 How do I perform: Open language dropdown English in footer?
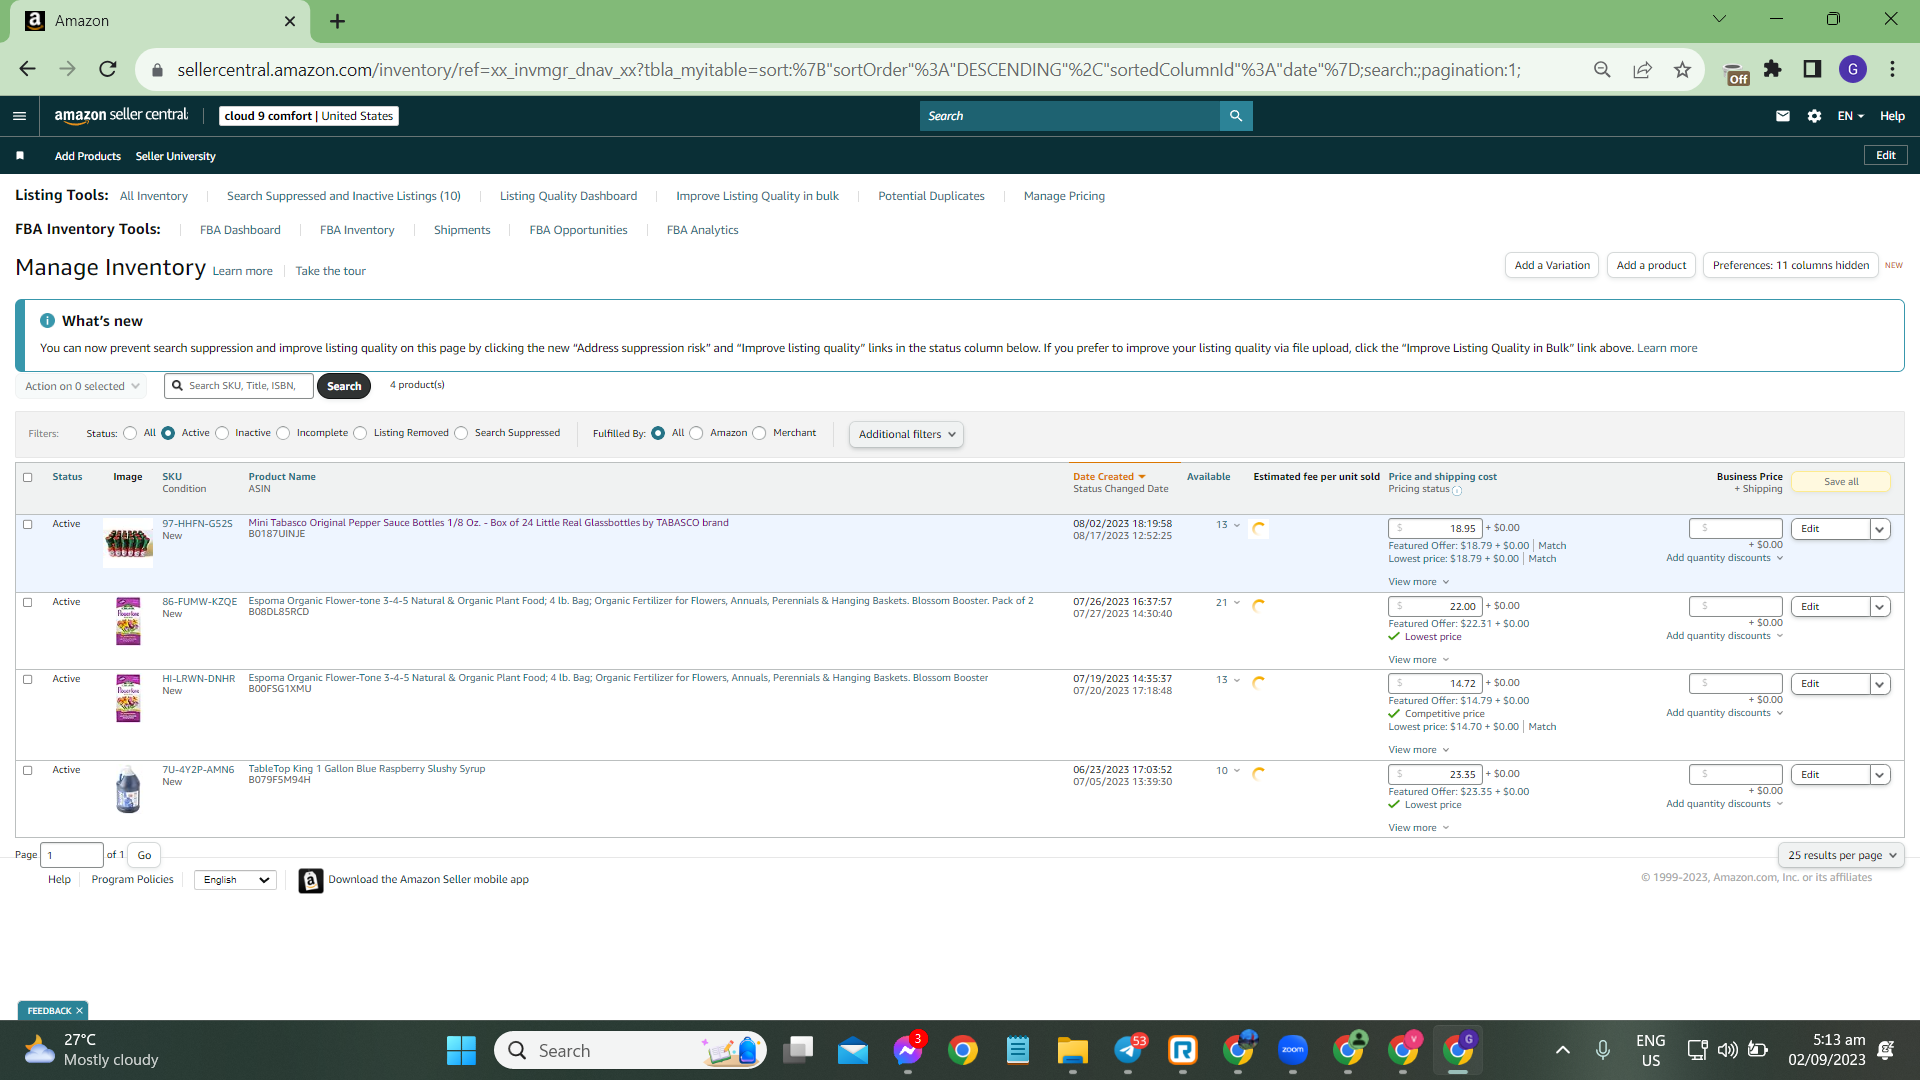pos(235,880)
